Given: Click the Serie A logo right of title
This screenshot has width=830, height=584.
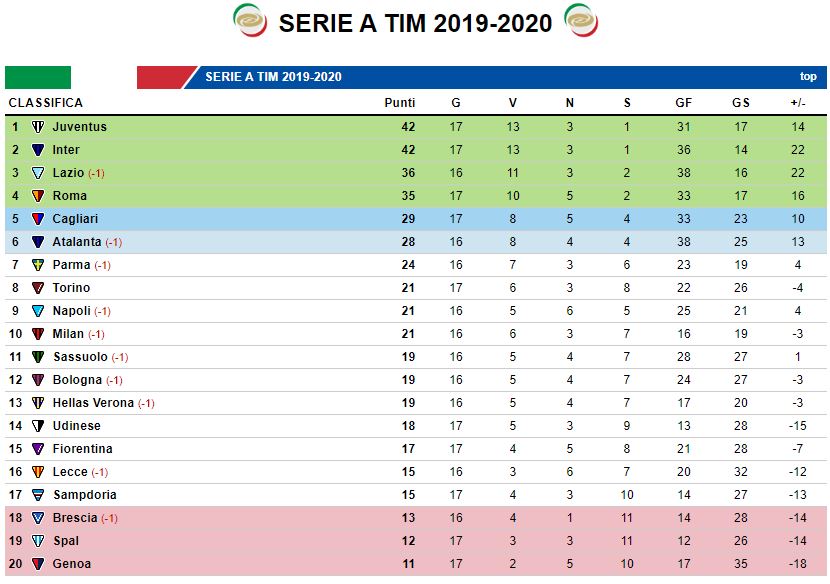Looking at the screenshot, I should pyautogui.click(x=581, y=21).
